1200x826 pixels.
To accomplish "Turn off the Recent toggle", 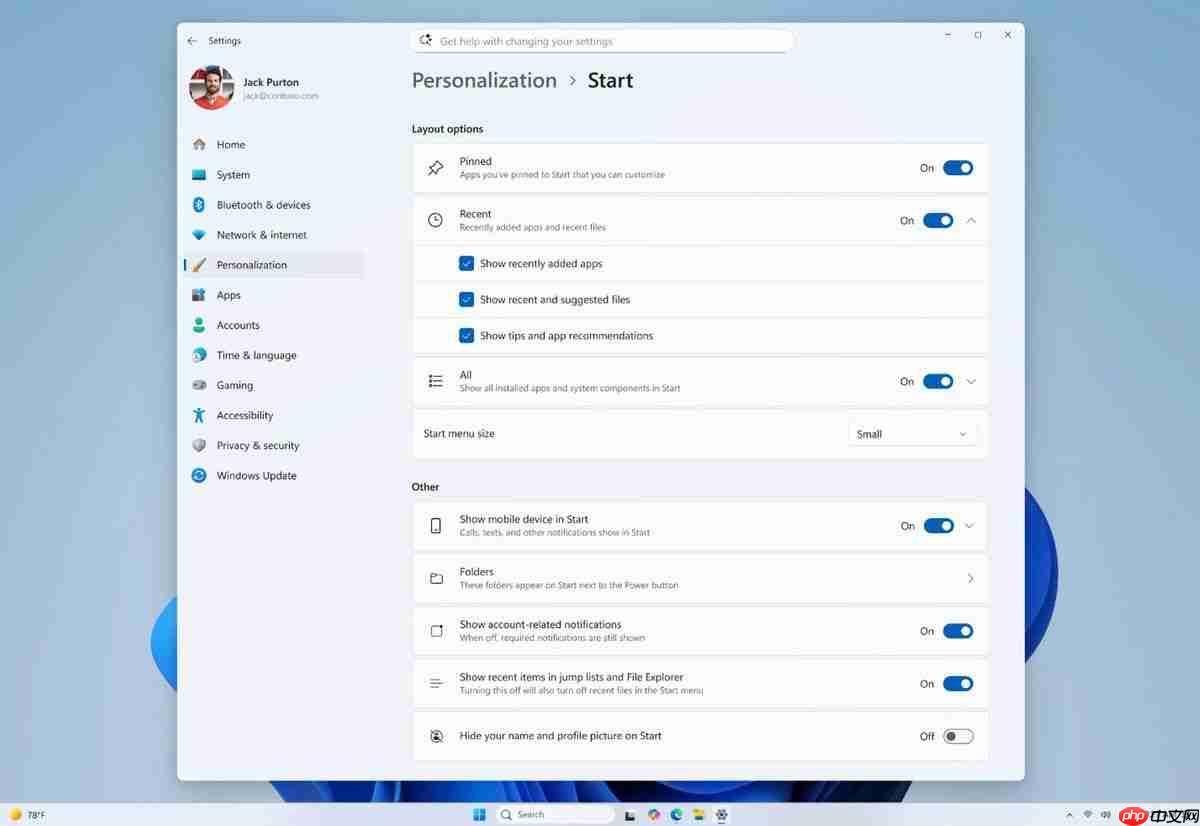I will (x=938, y=221).
